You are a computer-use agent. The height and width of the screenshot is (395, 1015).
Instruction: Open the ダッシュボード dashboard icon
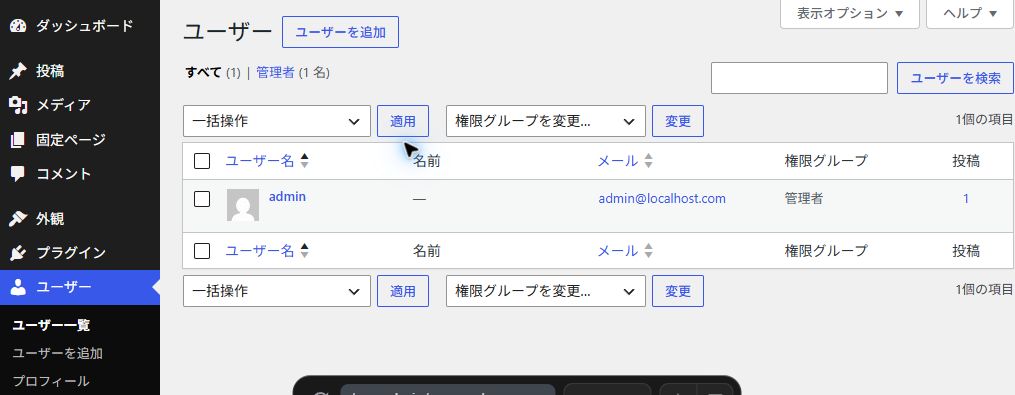(17, 26)
